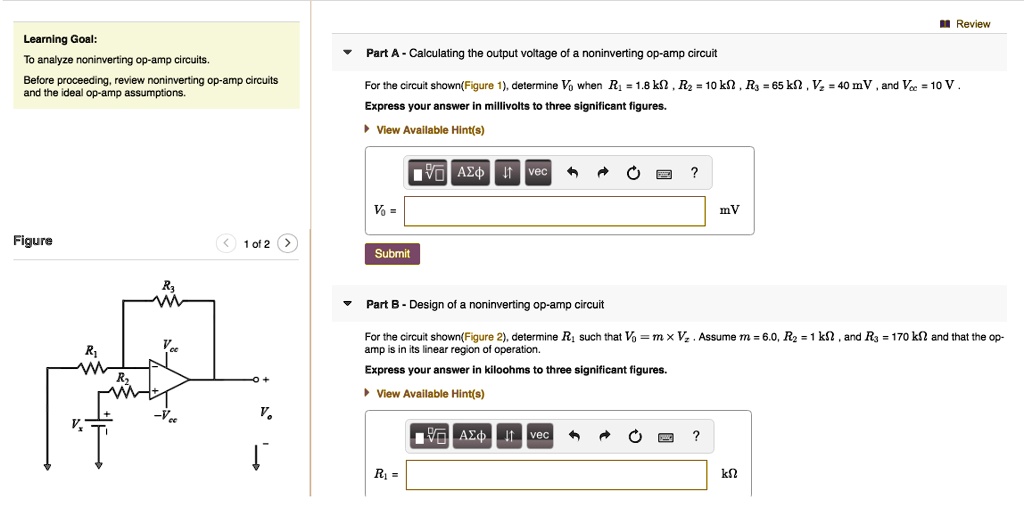The height and width of the screenshot is (508, 1024).
Task: Expand Part A View Available Hint(s)
Action: (x=429, y=130)
